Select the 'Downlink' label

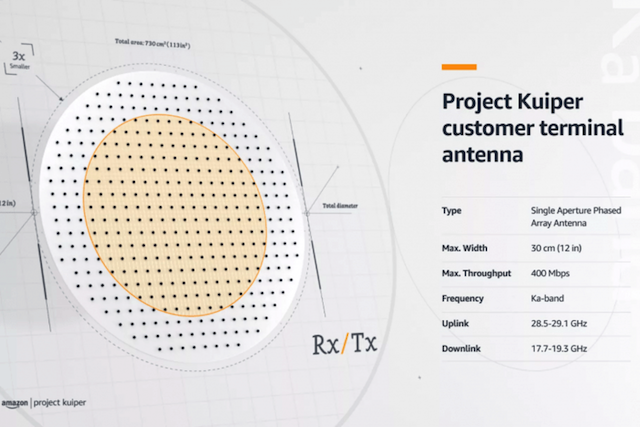[x=461, y=349]
